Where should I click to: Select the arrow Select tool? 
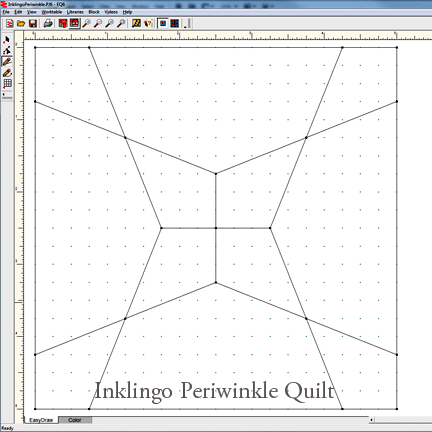(x=7, y=40)
